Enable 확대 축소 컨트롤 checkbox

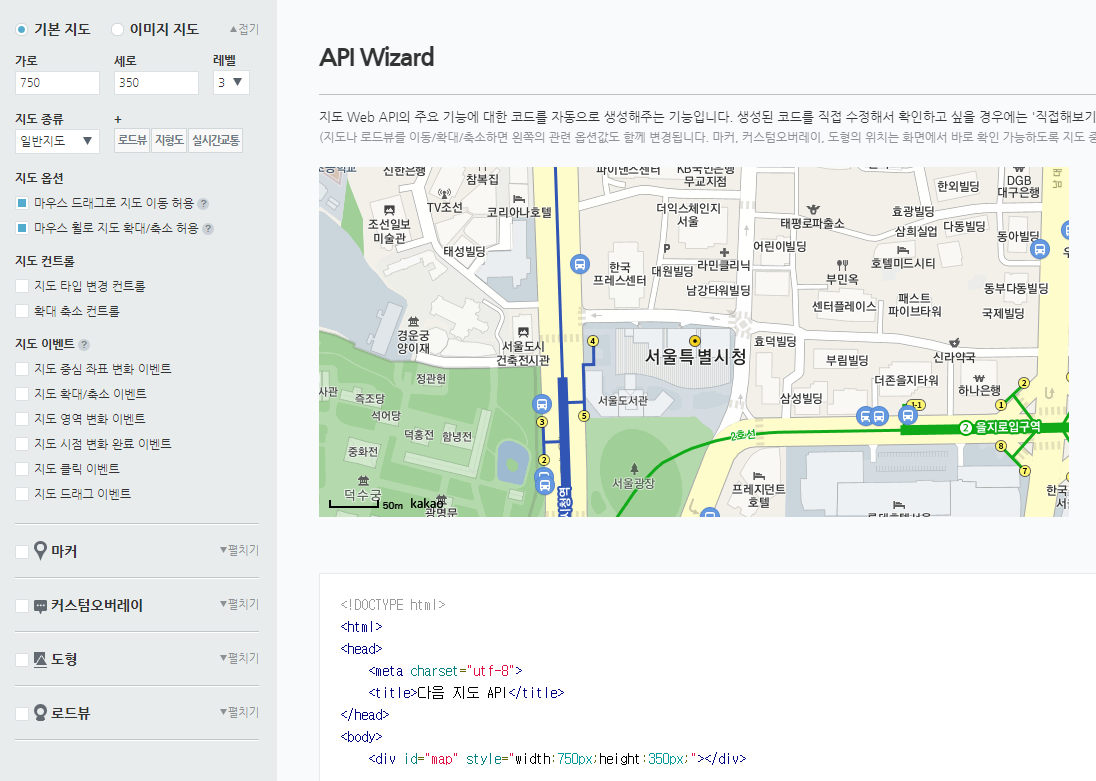pos(22,311)
